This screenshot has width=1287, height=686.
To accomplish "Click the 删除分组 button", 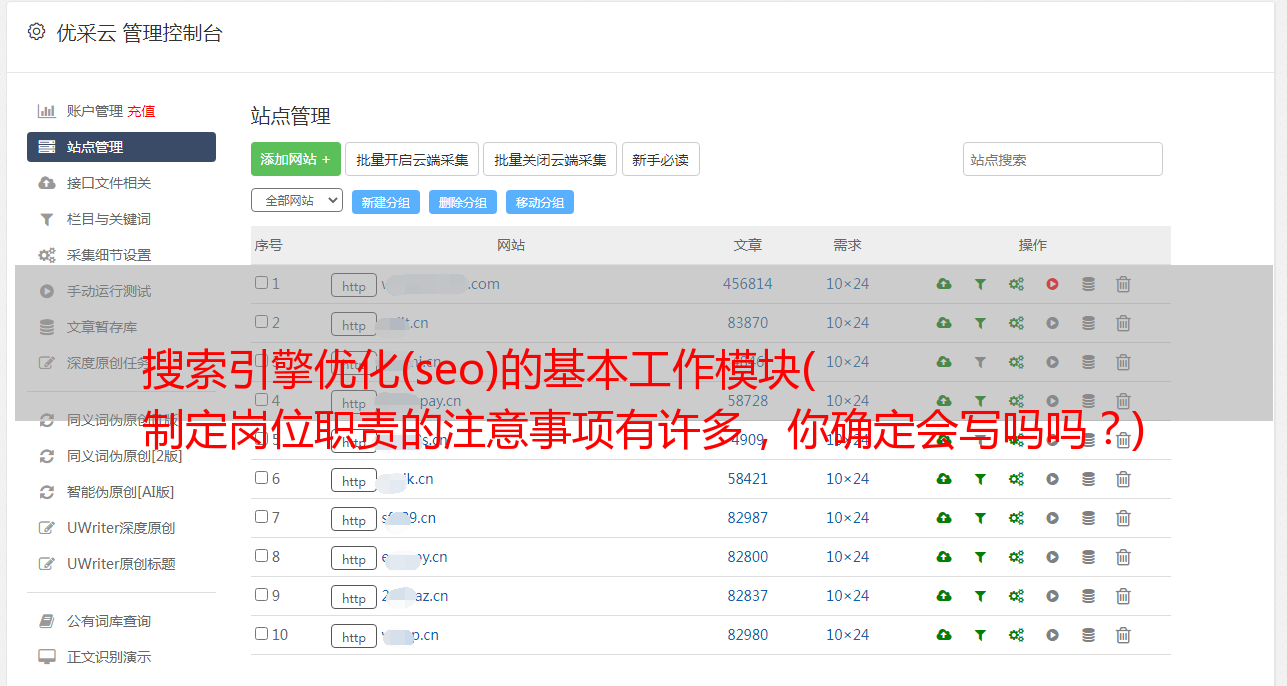I will [x=463, y=202].
